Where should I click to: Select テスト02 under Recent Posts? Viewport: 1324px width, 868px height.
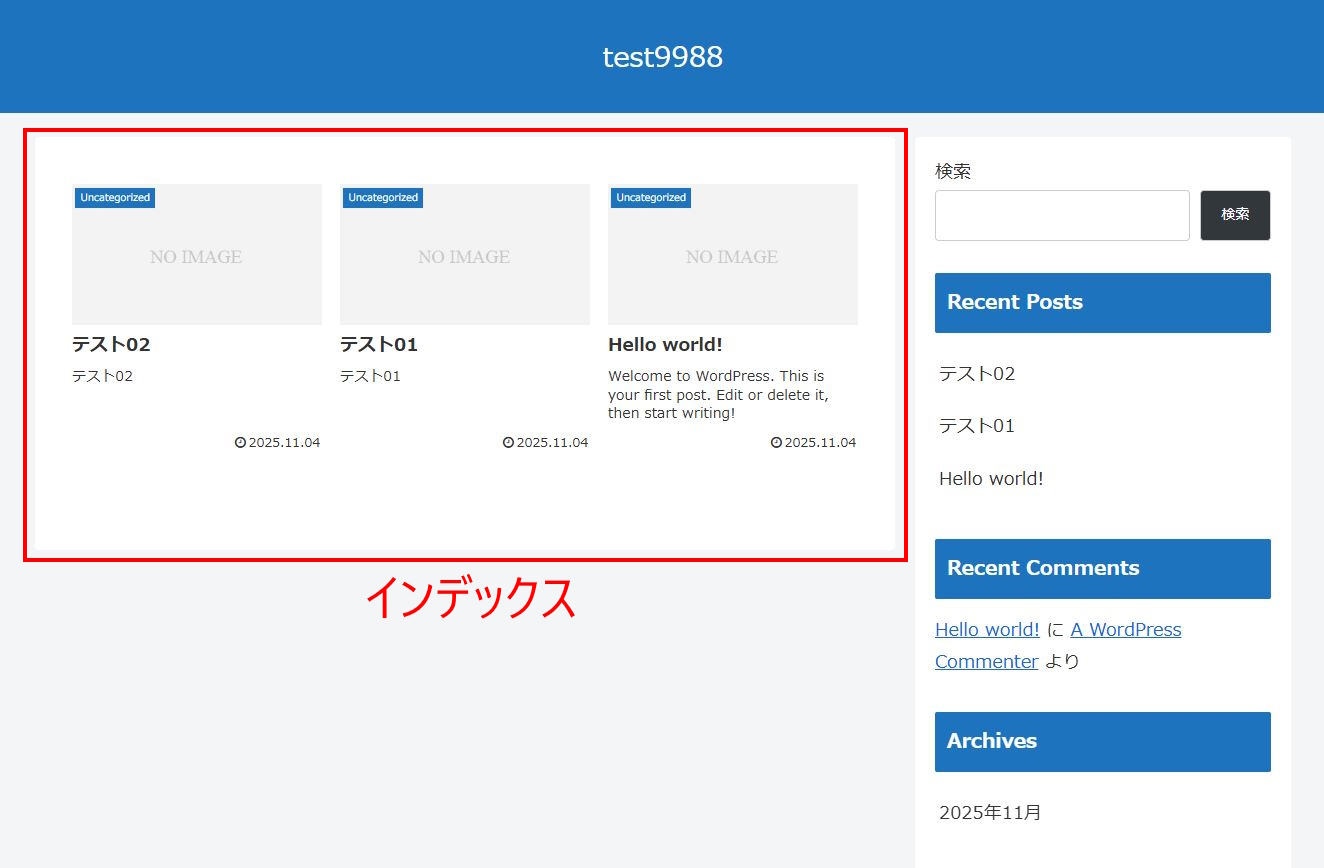click(977, 374)
